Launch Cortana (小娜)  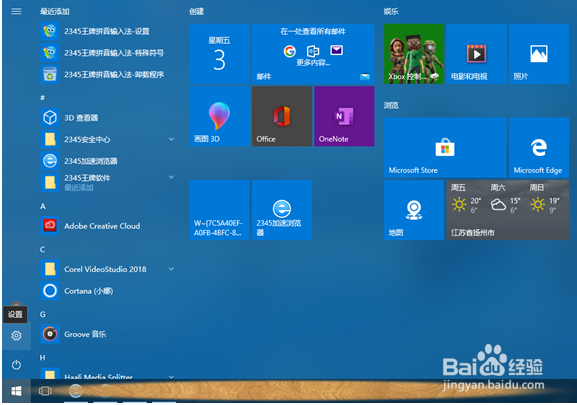click(107, 291)
